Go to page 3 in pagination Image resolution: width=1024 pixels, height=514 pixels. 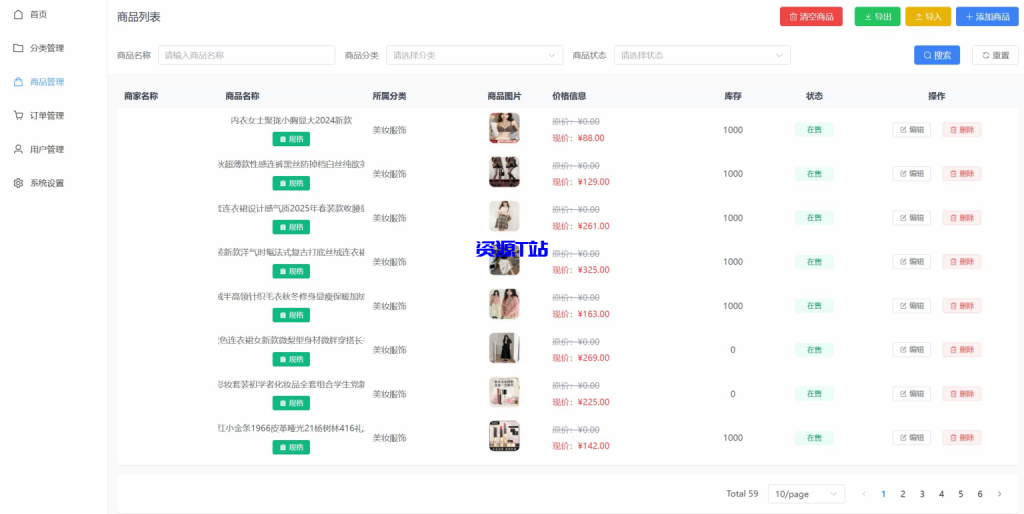(922, 494)
